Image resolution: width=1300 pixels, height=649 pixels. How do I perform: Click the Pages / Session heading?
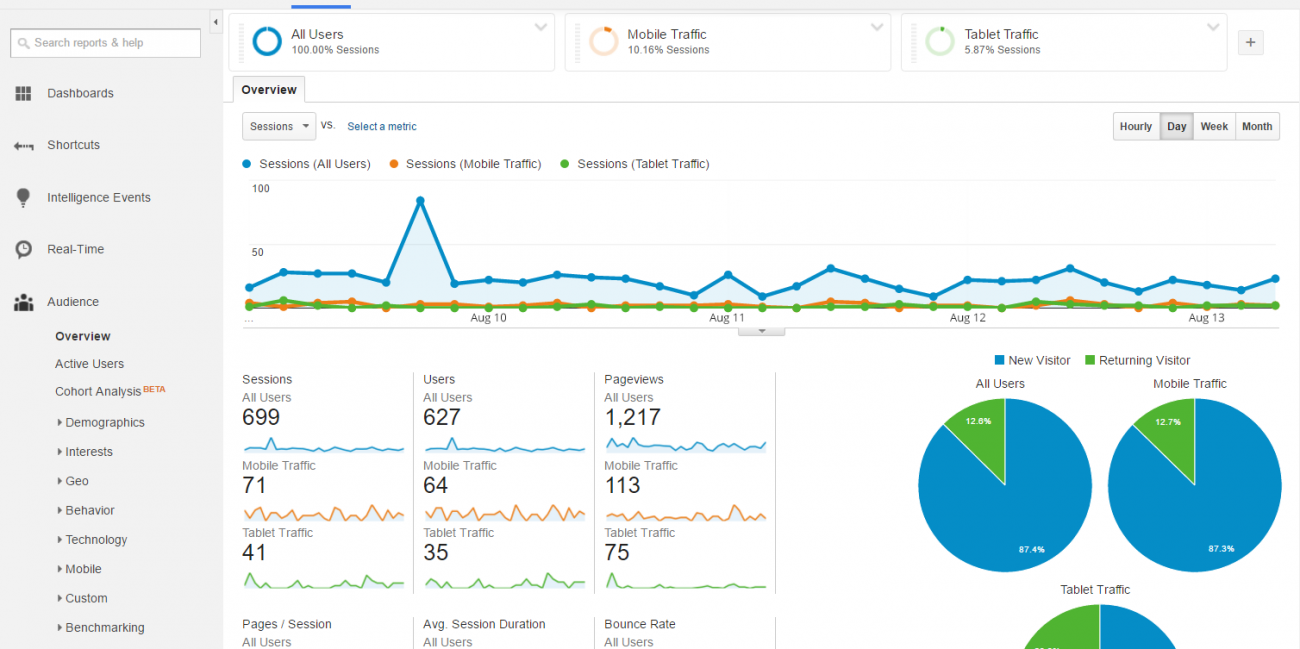pyautogui.click(x=287, y=624)
